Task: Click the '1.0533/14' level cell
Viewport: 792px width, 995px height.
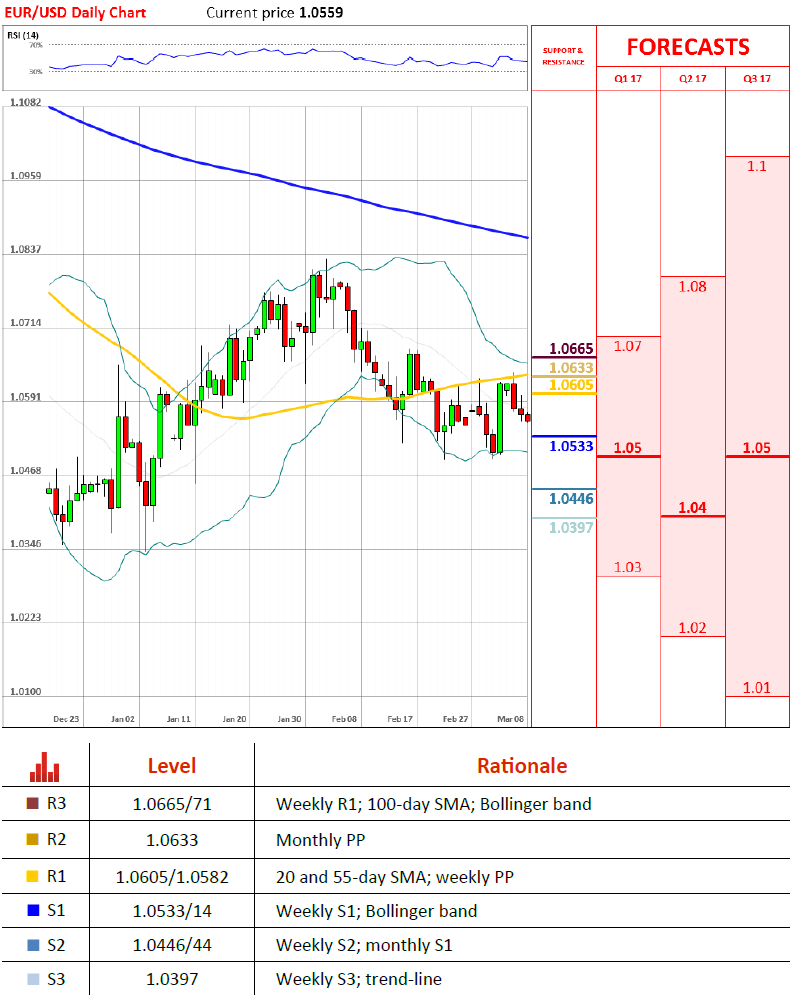Action: coord(172,911)
